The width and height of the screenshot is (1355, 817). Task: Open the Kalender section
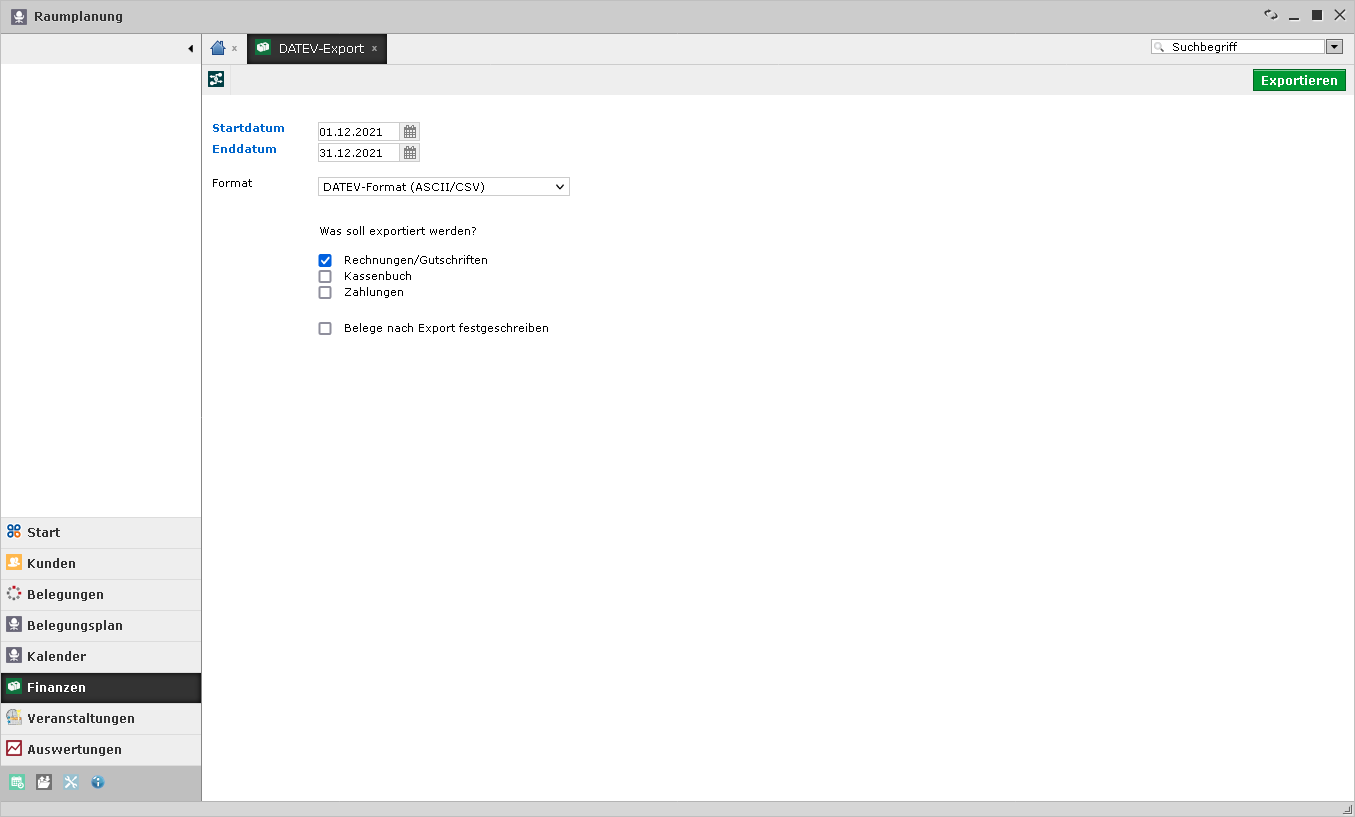(101, 657)
